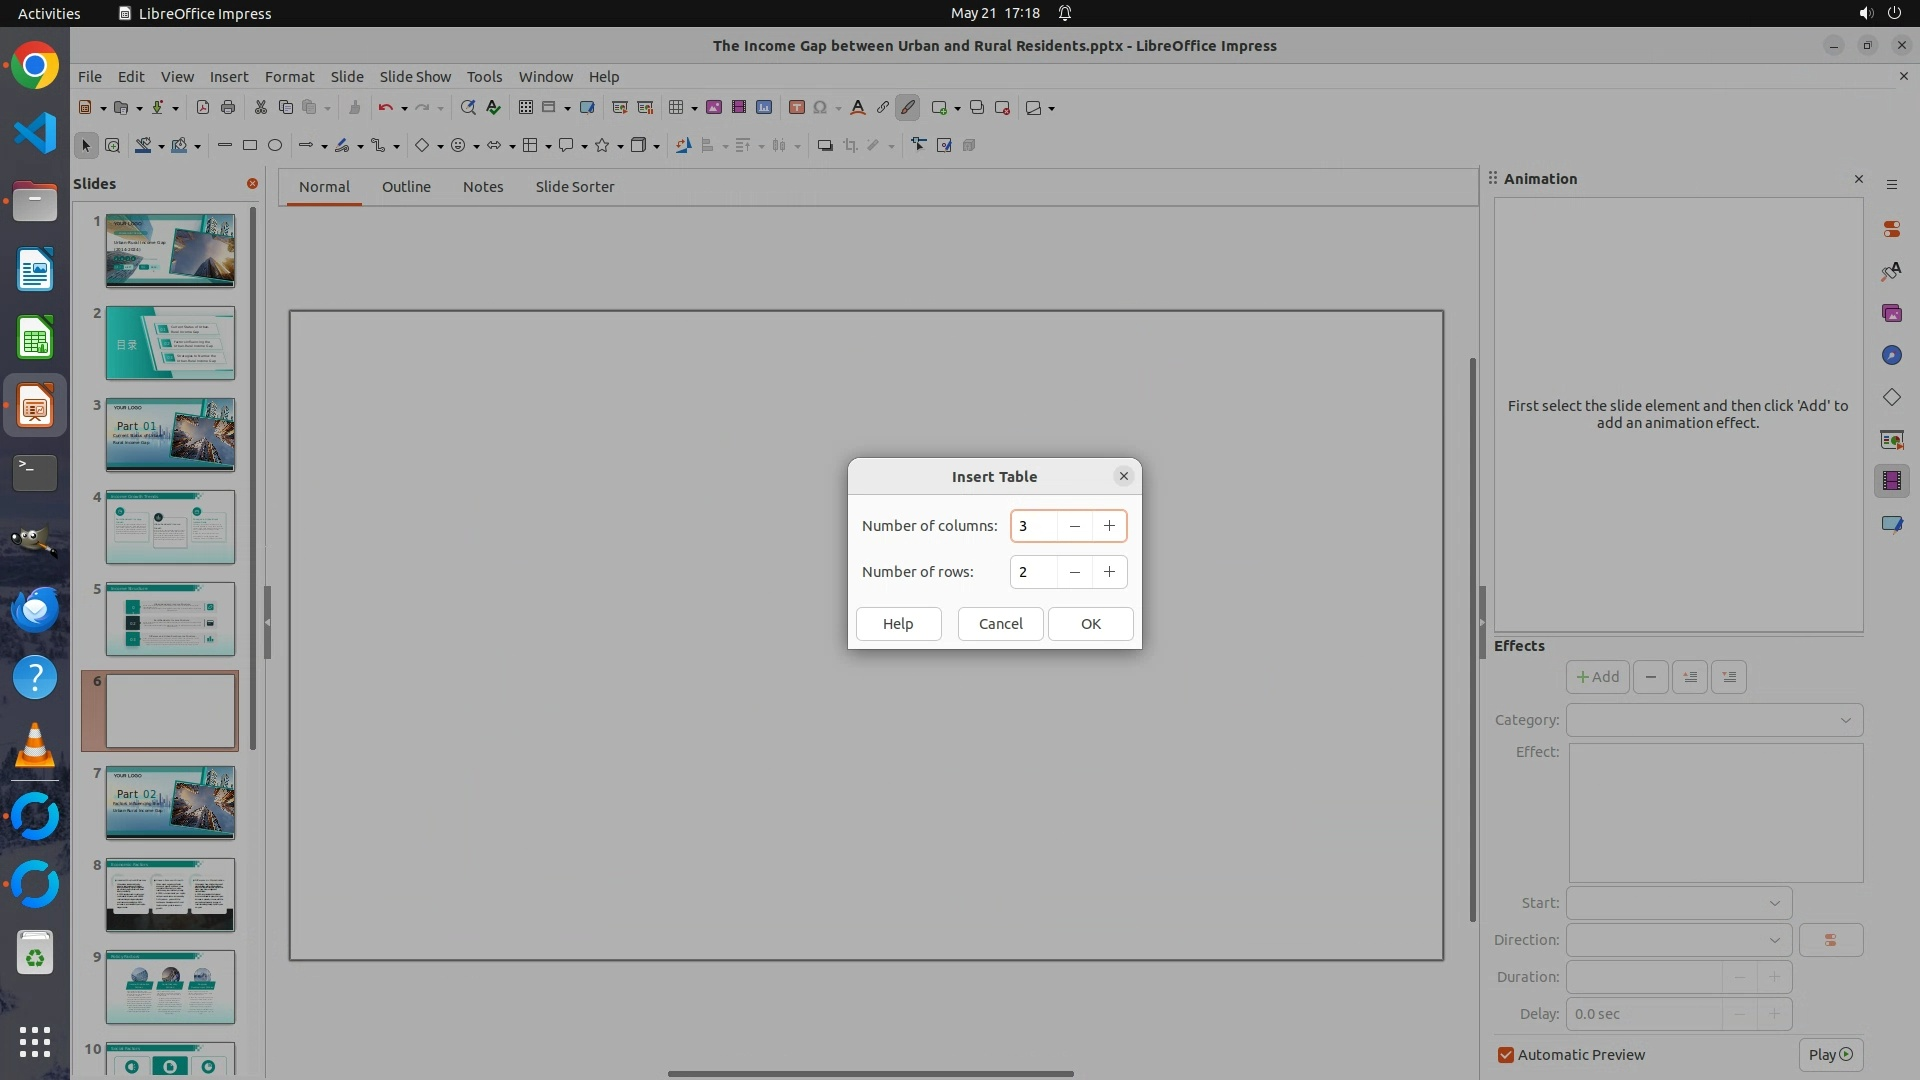Screen dimensions: 1920x1080
Task: Open the sidebar Properties panel
Action: 1891,230
